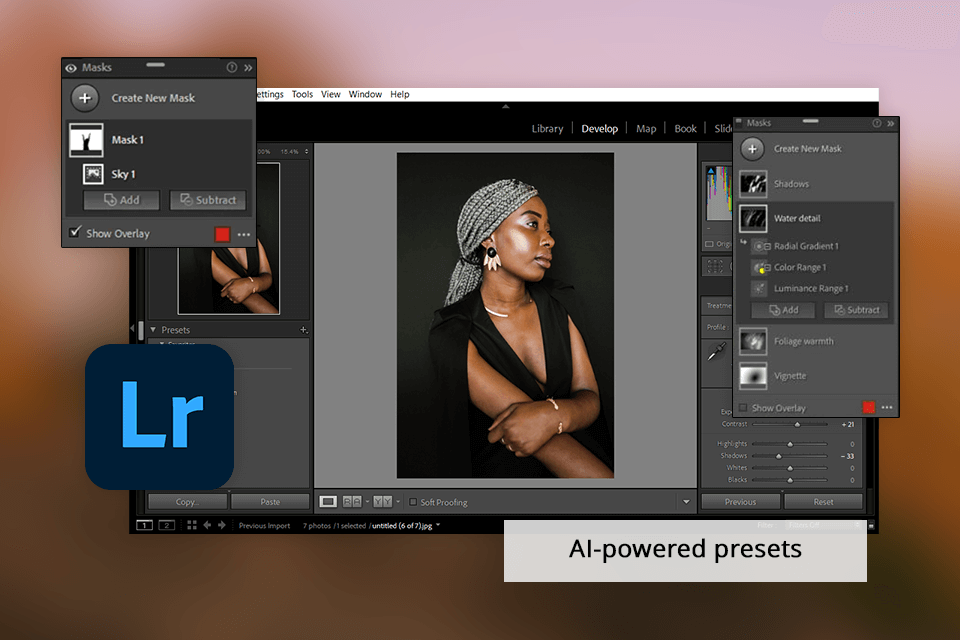Click Add in the left Masks panel
This screenshot has height=640, width=960.
tap(121, 200)
